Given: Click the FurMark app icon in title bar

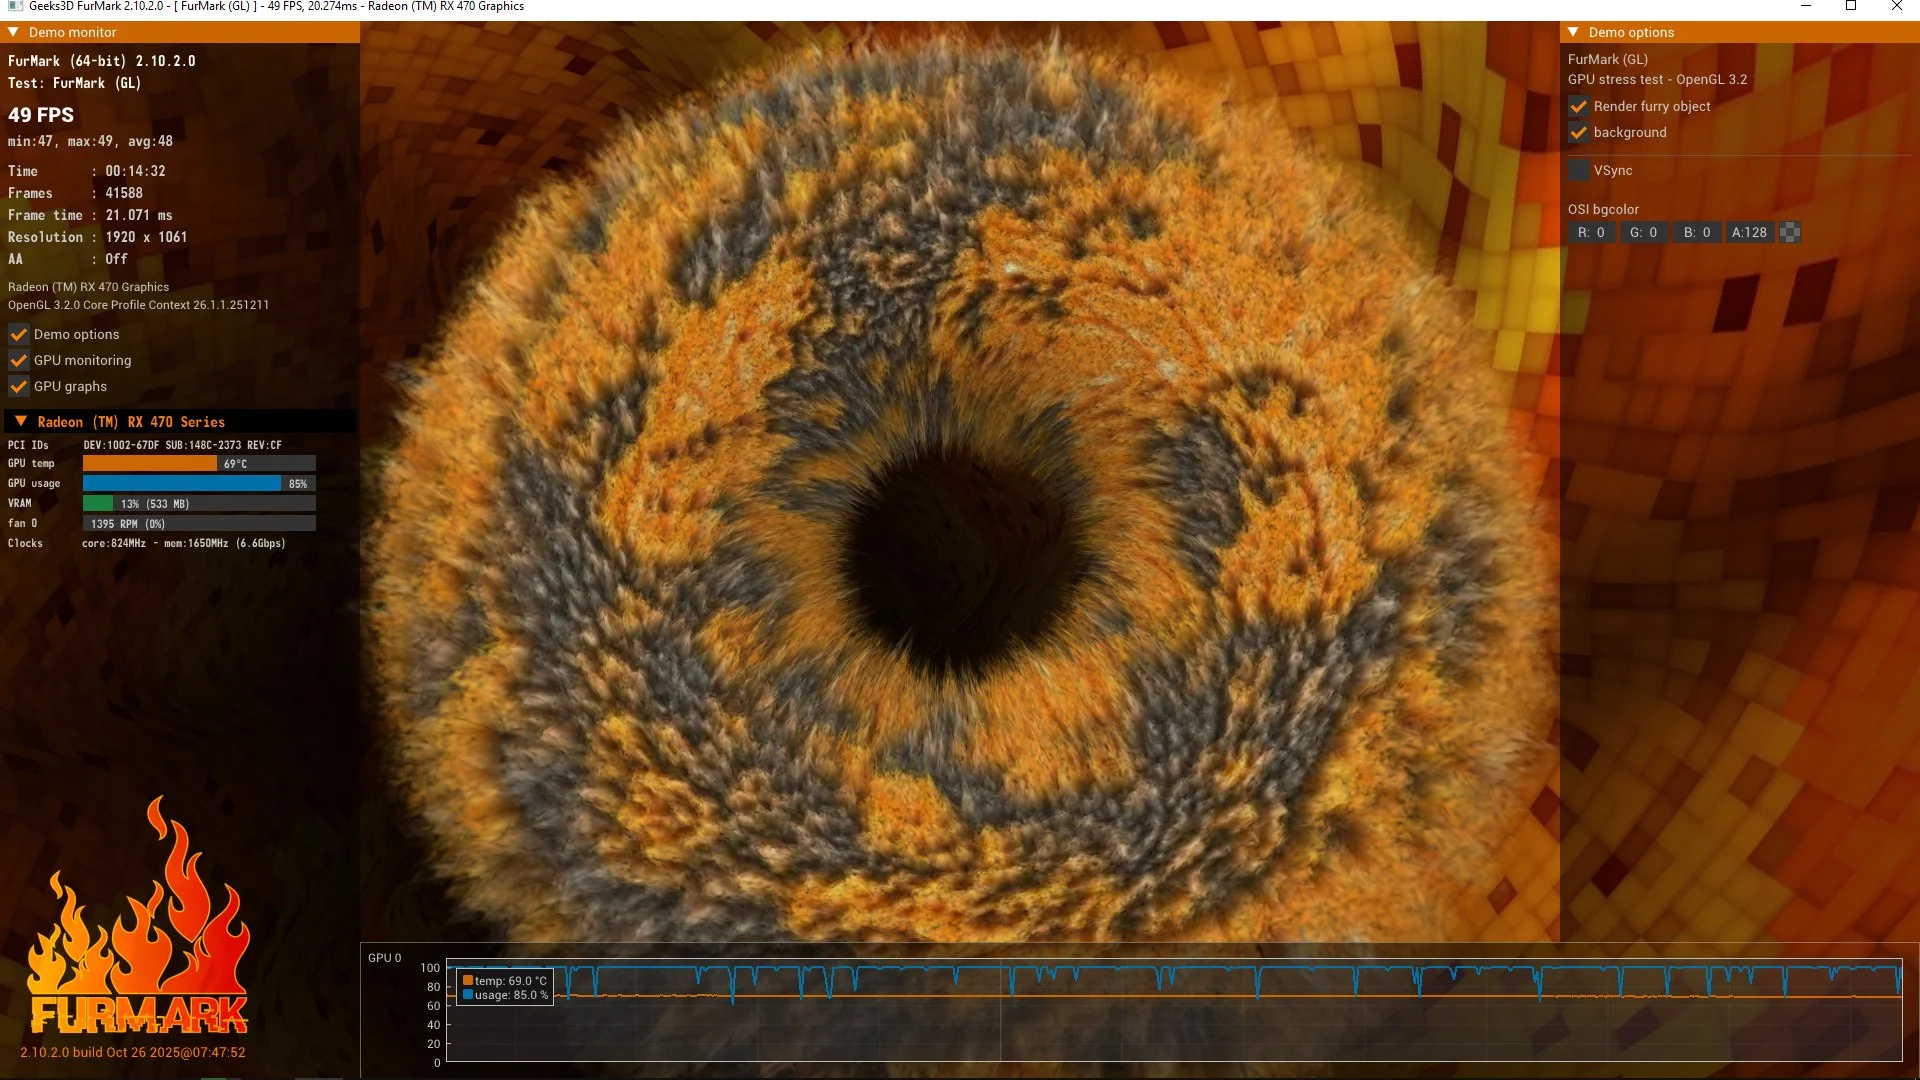Looking at the screenshot, I should pos(14,6).
